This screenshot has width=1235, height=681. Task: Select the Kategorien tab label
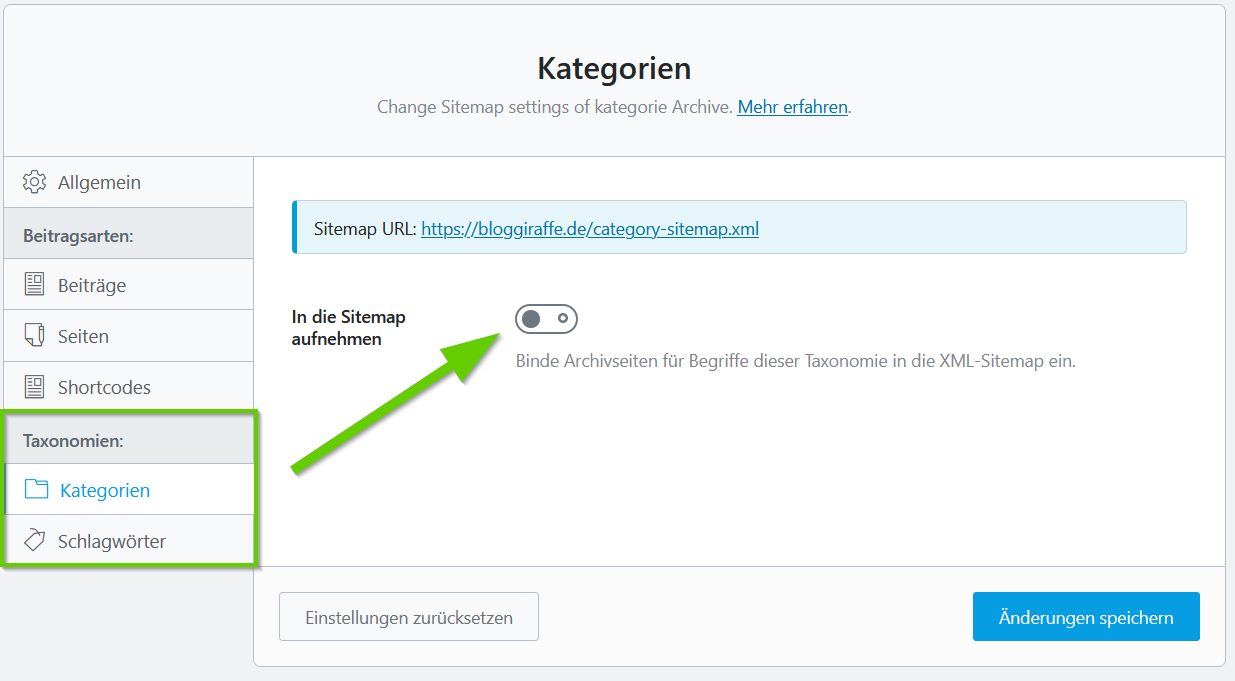click(105, 490)
